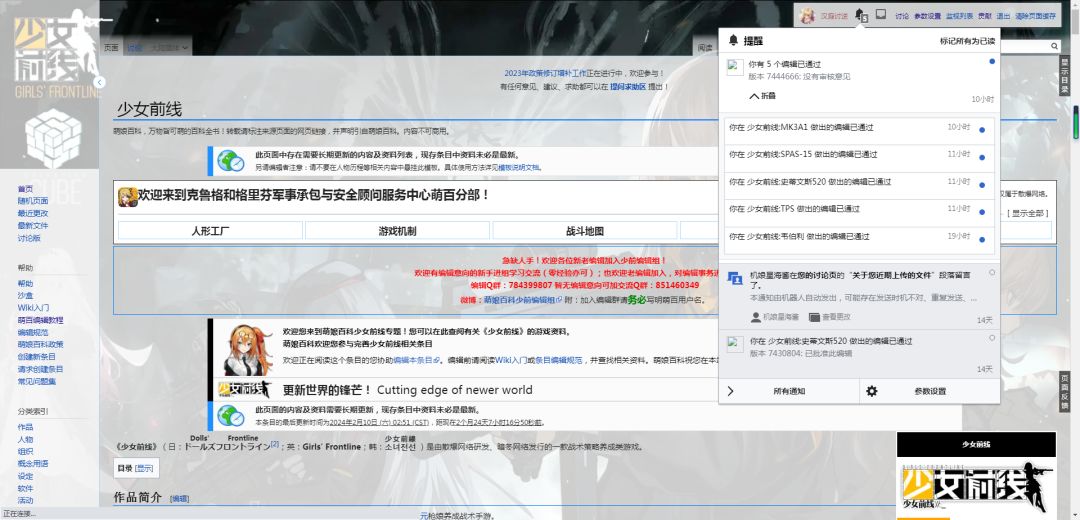
Task: Open 参数设置 in the top user bar
Action: point(928,16)
